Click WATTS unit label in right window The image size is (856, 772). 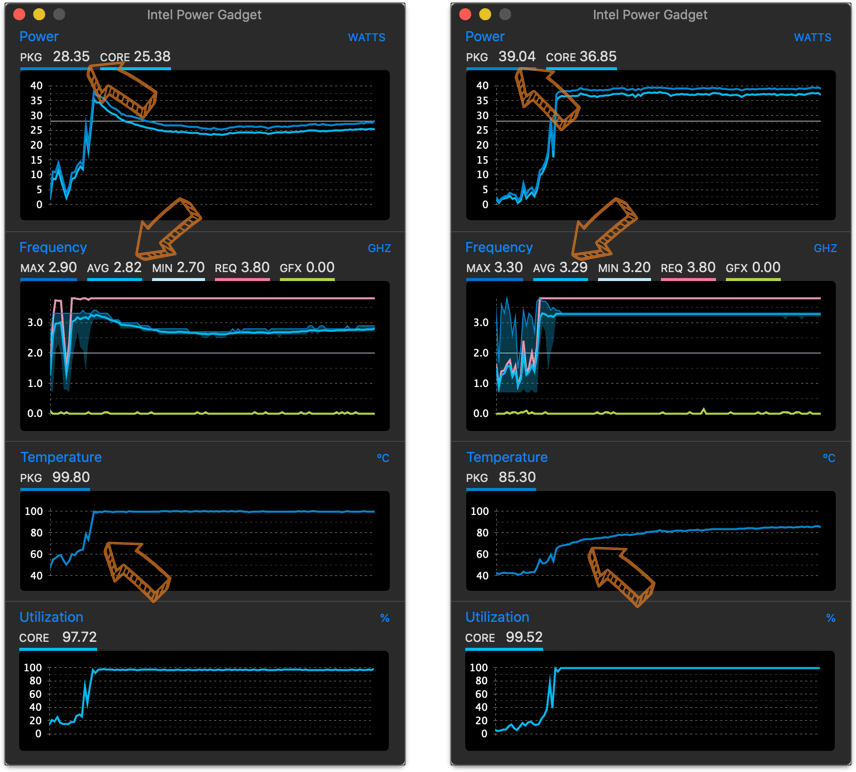(x=813, y=38)
